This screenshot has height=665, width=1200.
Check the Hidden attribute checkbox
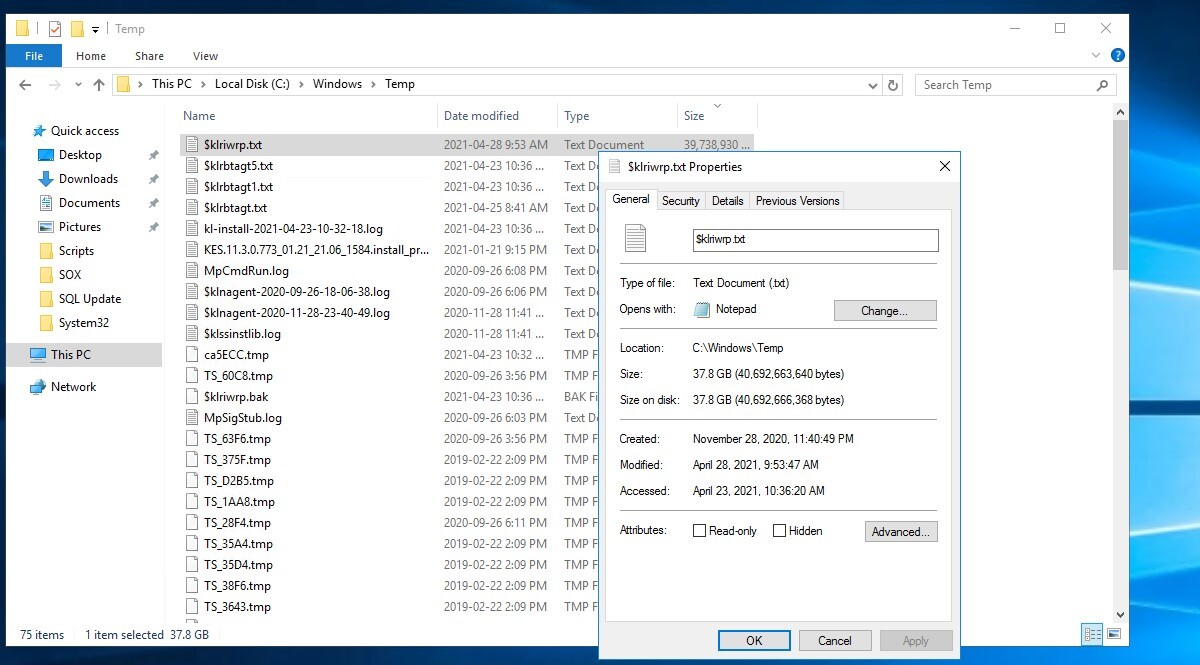pyautogui.click(x=779, y=531)
